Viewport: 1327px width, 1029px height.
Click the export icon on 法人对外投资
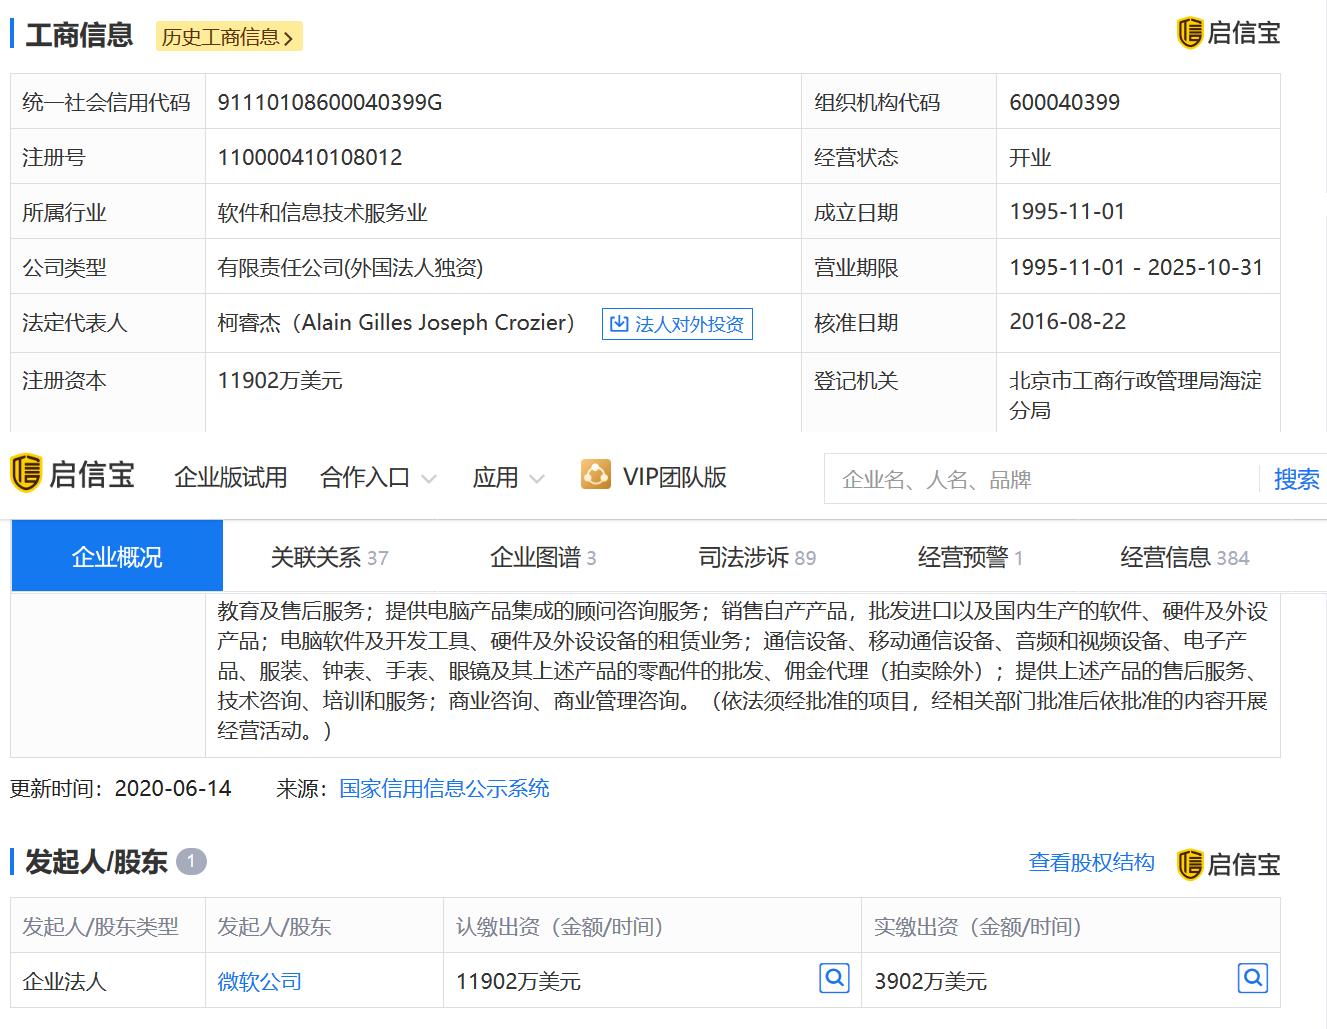pos(618,323)
